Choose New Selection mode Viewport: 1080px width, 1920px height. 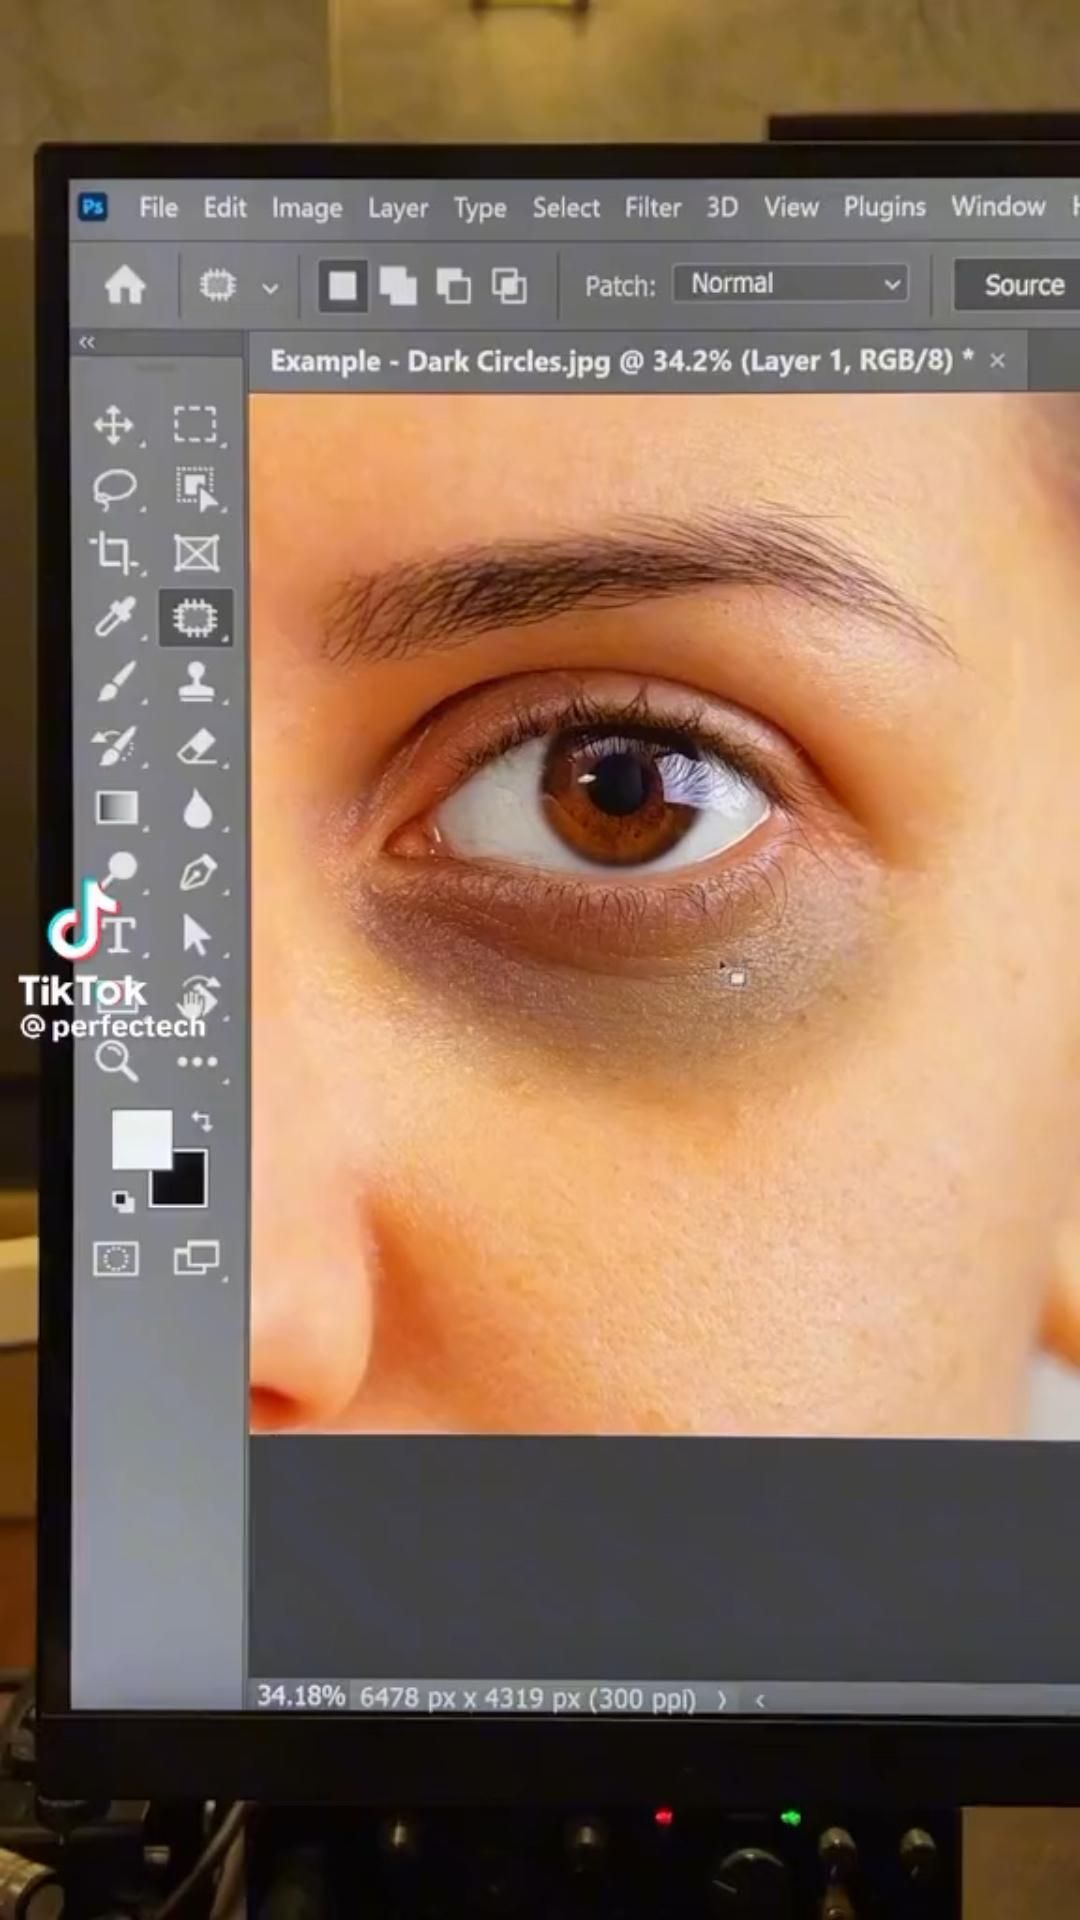(x=342, y=286)
